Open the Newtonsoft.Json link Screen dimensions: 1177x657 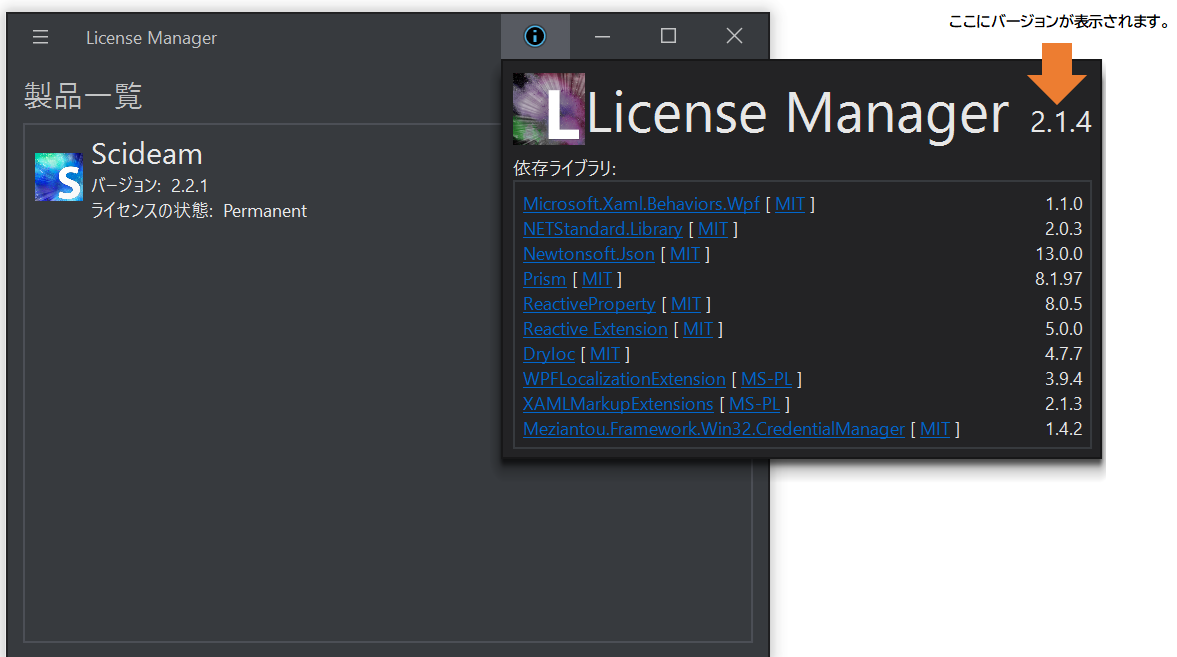click(588, 254)
